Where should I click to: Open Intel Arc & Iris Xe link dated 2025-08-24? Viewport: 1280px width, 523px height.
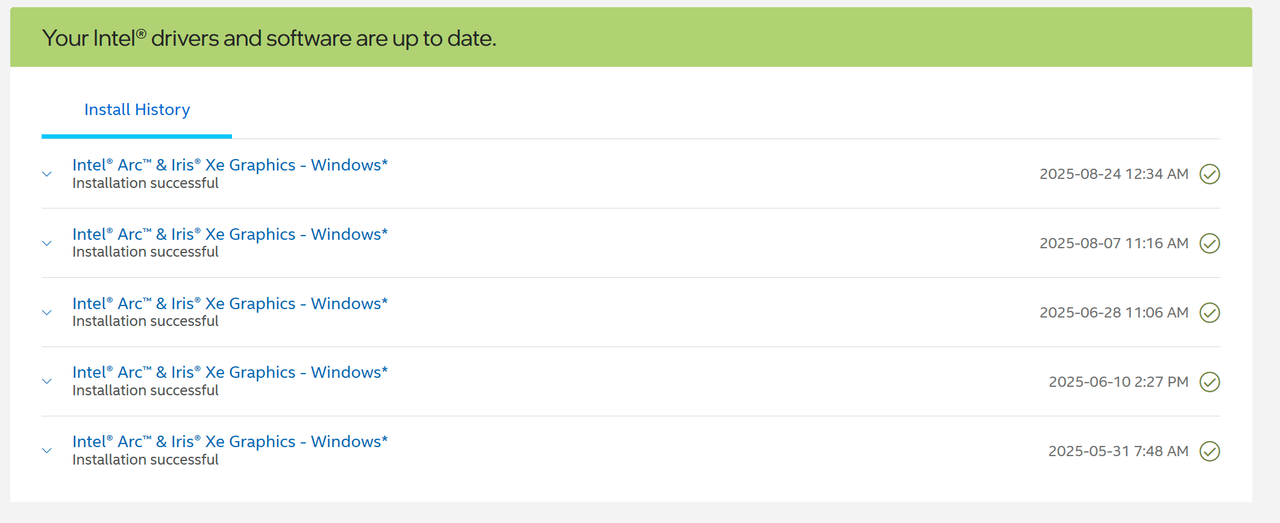[230, 165]
